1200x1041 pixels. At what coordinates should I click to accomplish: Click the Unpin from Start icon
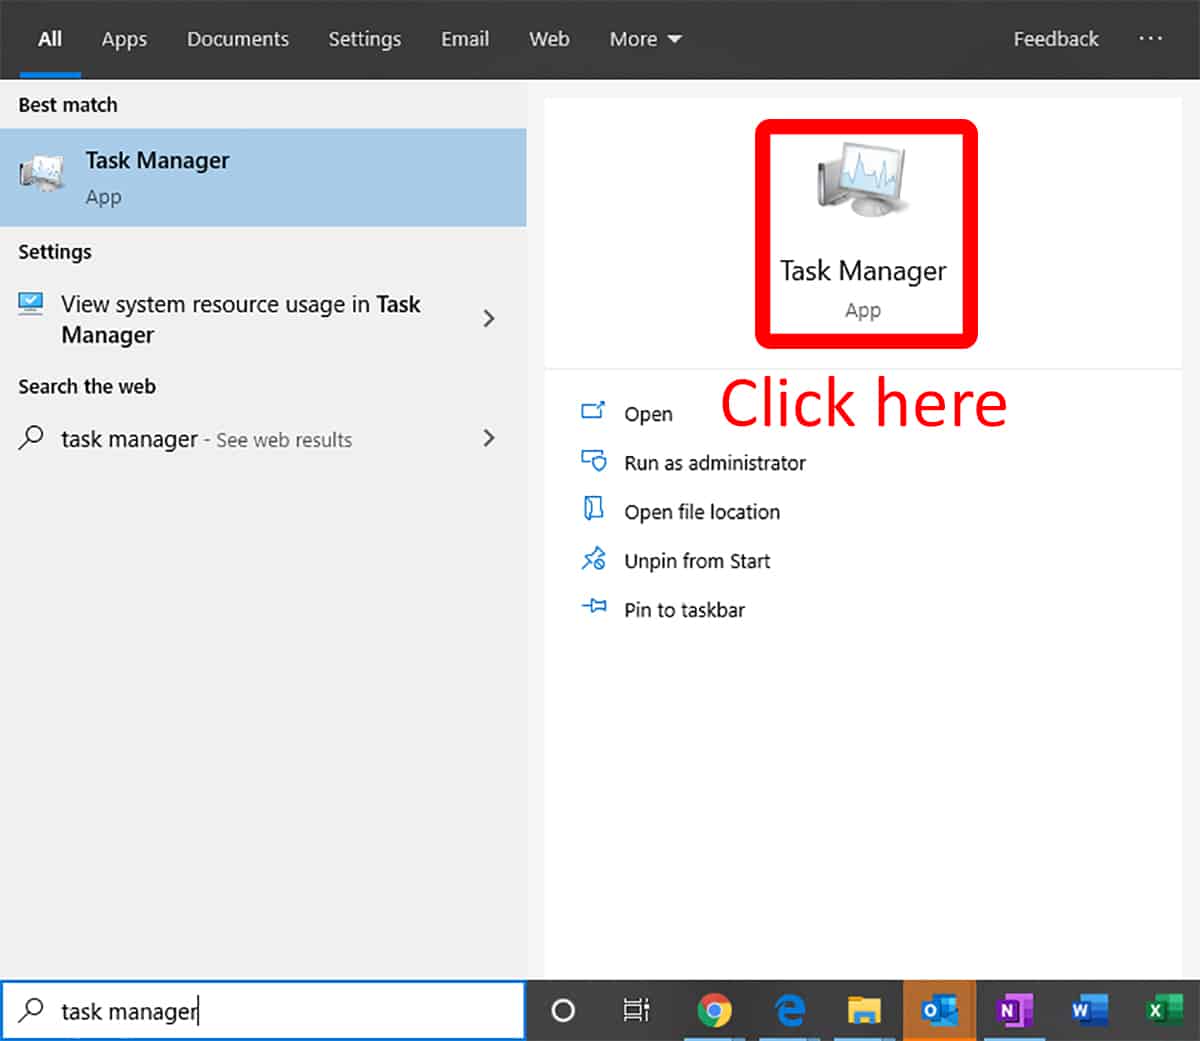point(594,558)
